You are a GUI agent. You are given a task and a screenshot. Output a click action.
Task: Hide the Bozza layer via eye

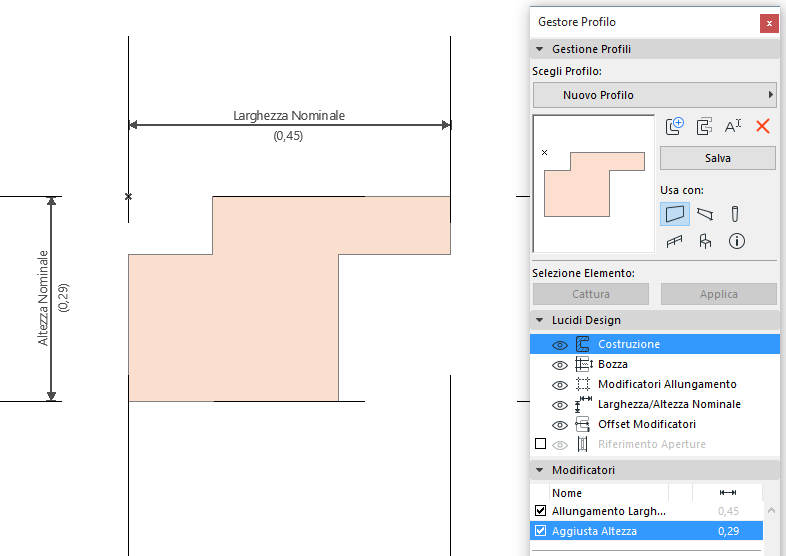pos(559,365)
